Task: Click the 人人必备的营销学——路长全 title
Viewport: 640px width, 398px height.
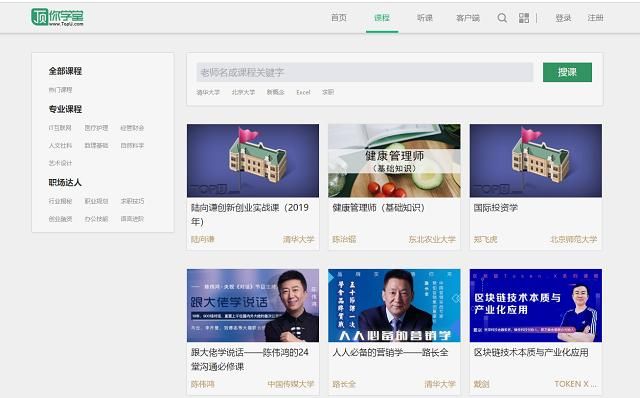Action: (x=390, y=352)
